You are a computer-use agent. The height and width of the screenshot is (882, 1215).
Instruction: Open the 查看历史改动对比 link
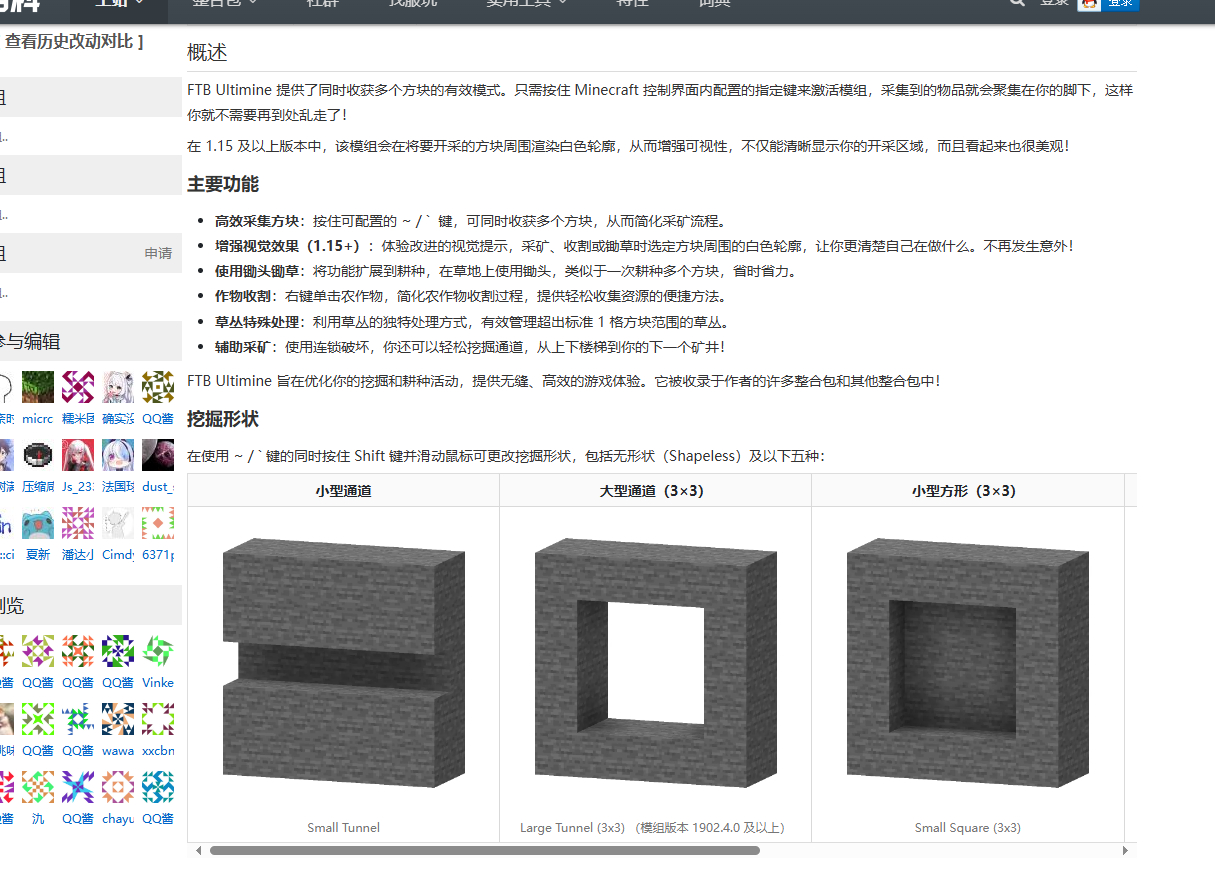69,41
